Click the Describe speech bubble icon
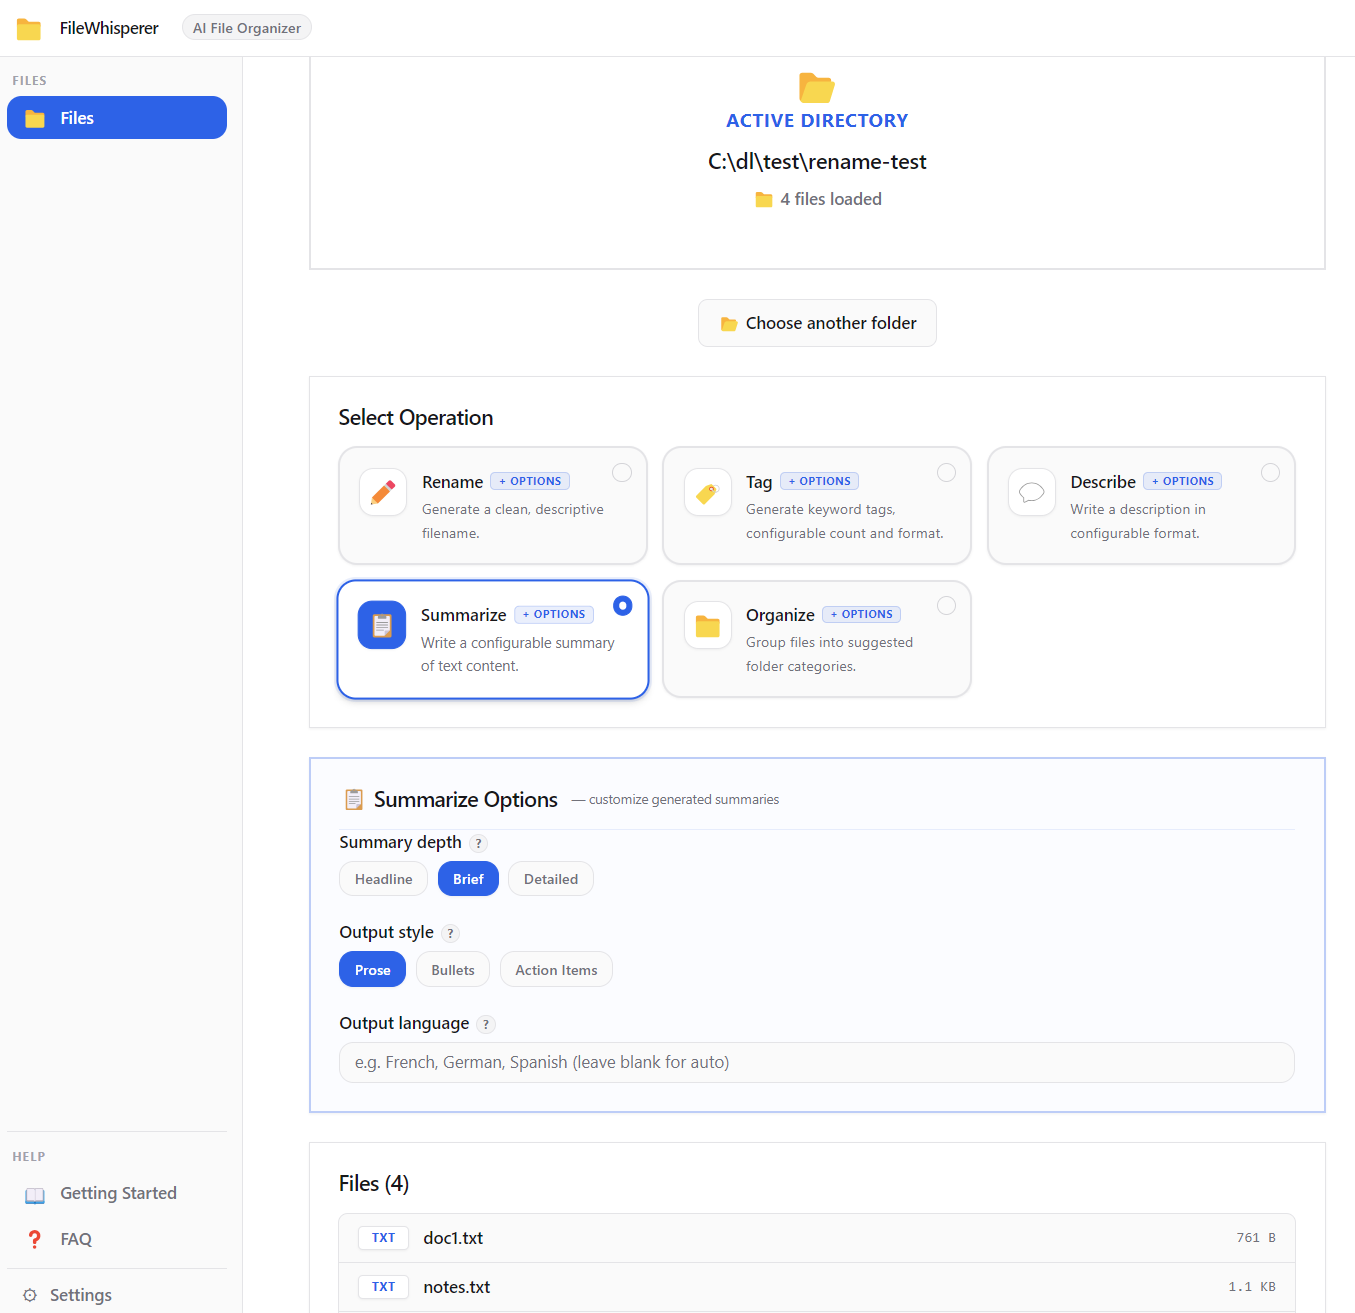The height and width of the screenshot is (1313, 1355). pyautogui.click(x=1032, y=492)
